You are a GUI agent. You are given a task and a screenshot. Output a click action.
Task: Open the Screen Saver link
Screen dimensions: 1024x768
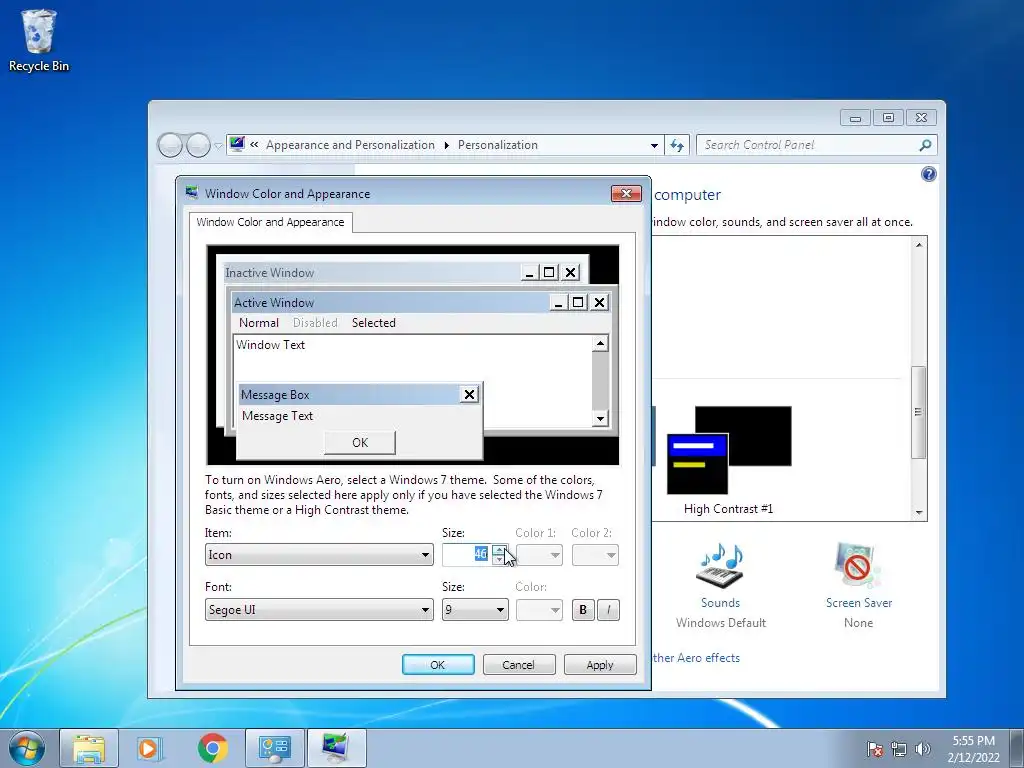859,603
